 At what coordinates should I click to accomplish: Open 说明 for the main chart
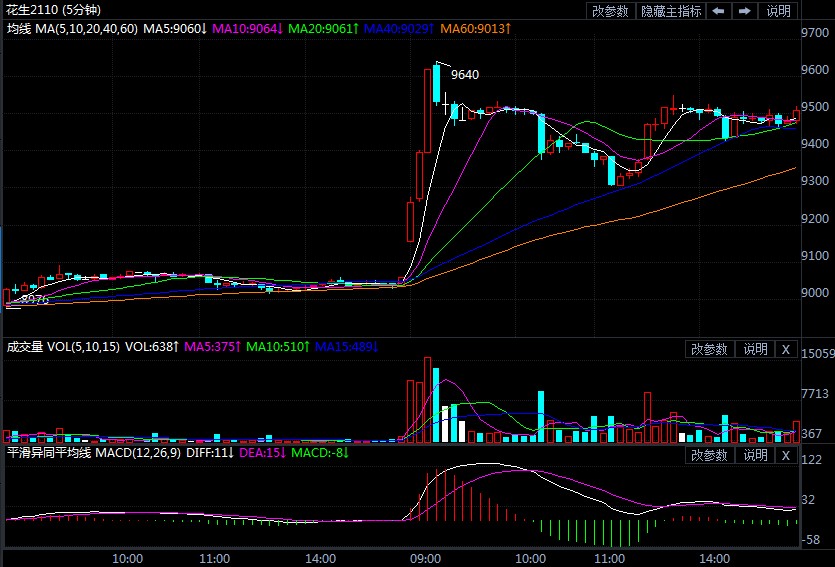click(778, 11)
